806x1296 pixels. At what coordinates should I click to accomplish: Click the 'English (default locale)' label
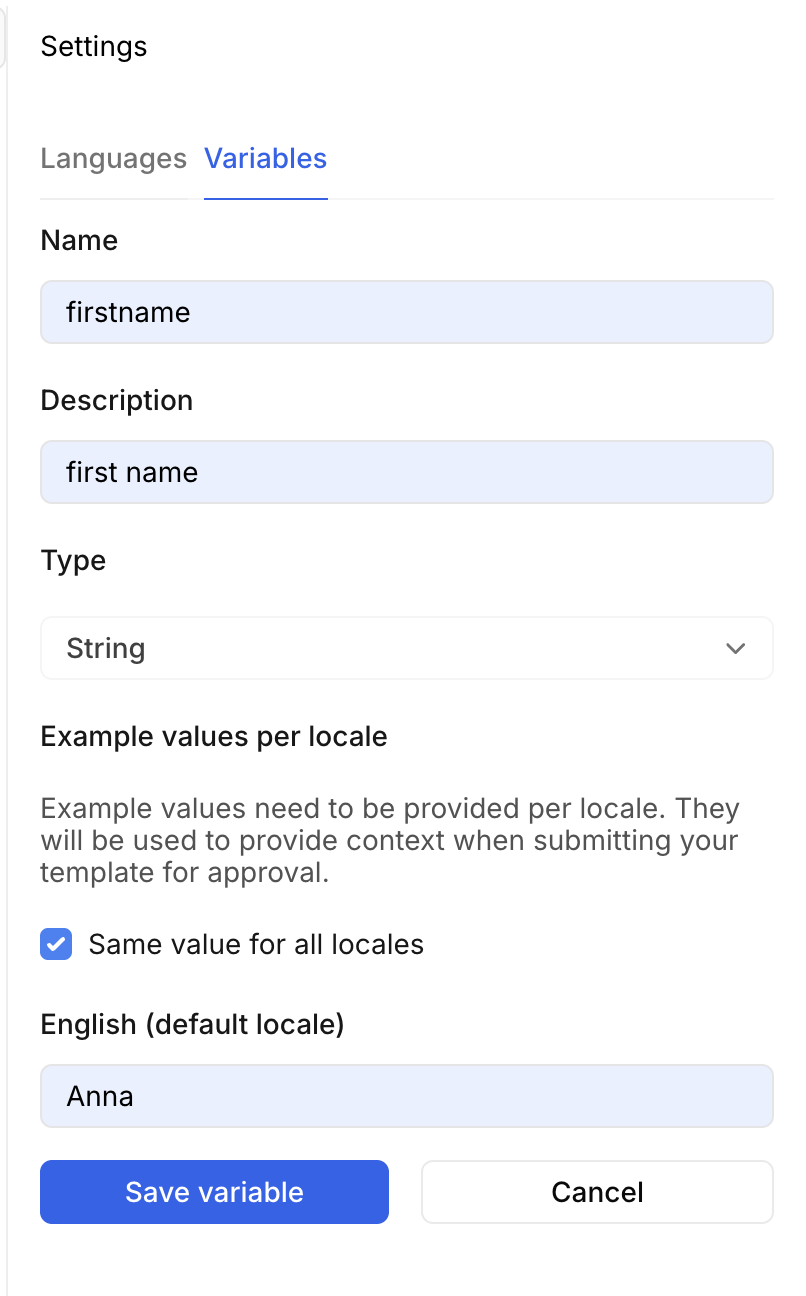tap(192, 1024)
